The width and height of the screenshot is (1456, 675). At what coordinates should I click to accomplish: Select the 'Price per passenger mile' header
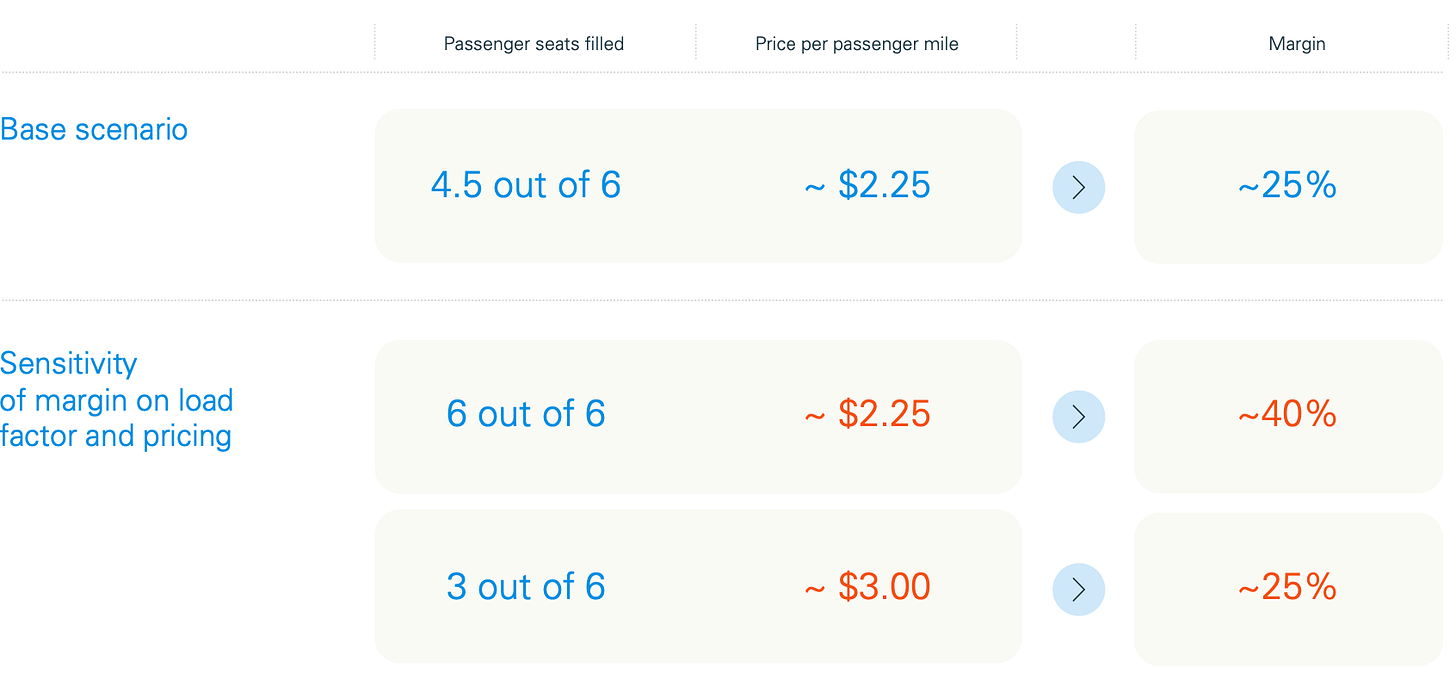click(x=856, y=44)
